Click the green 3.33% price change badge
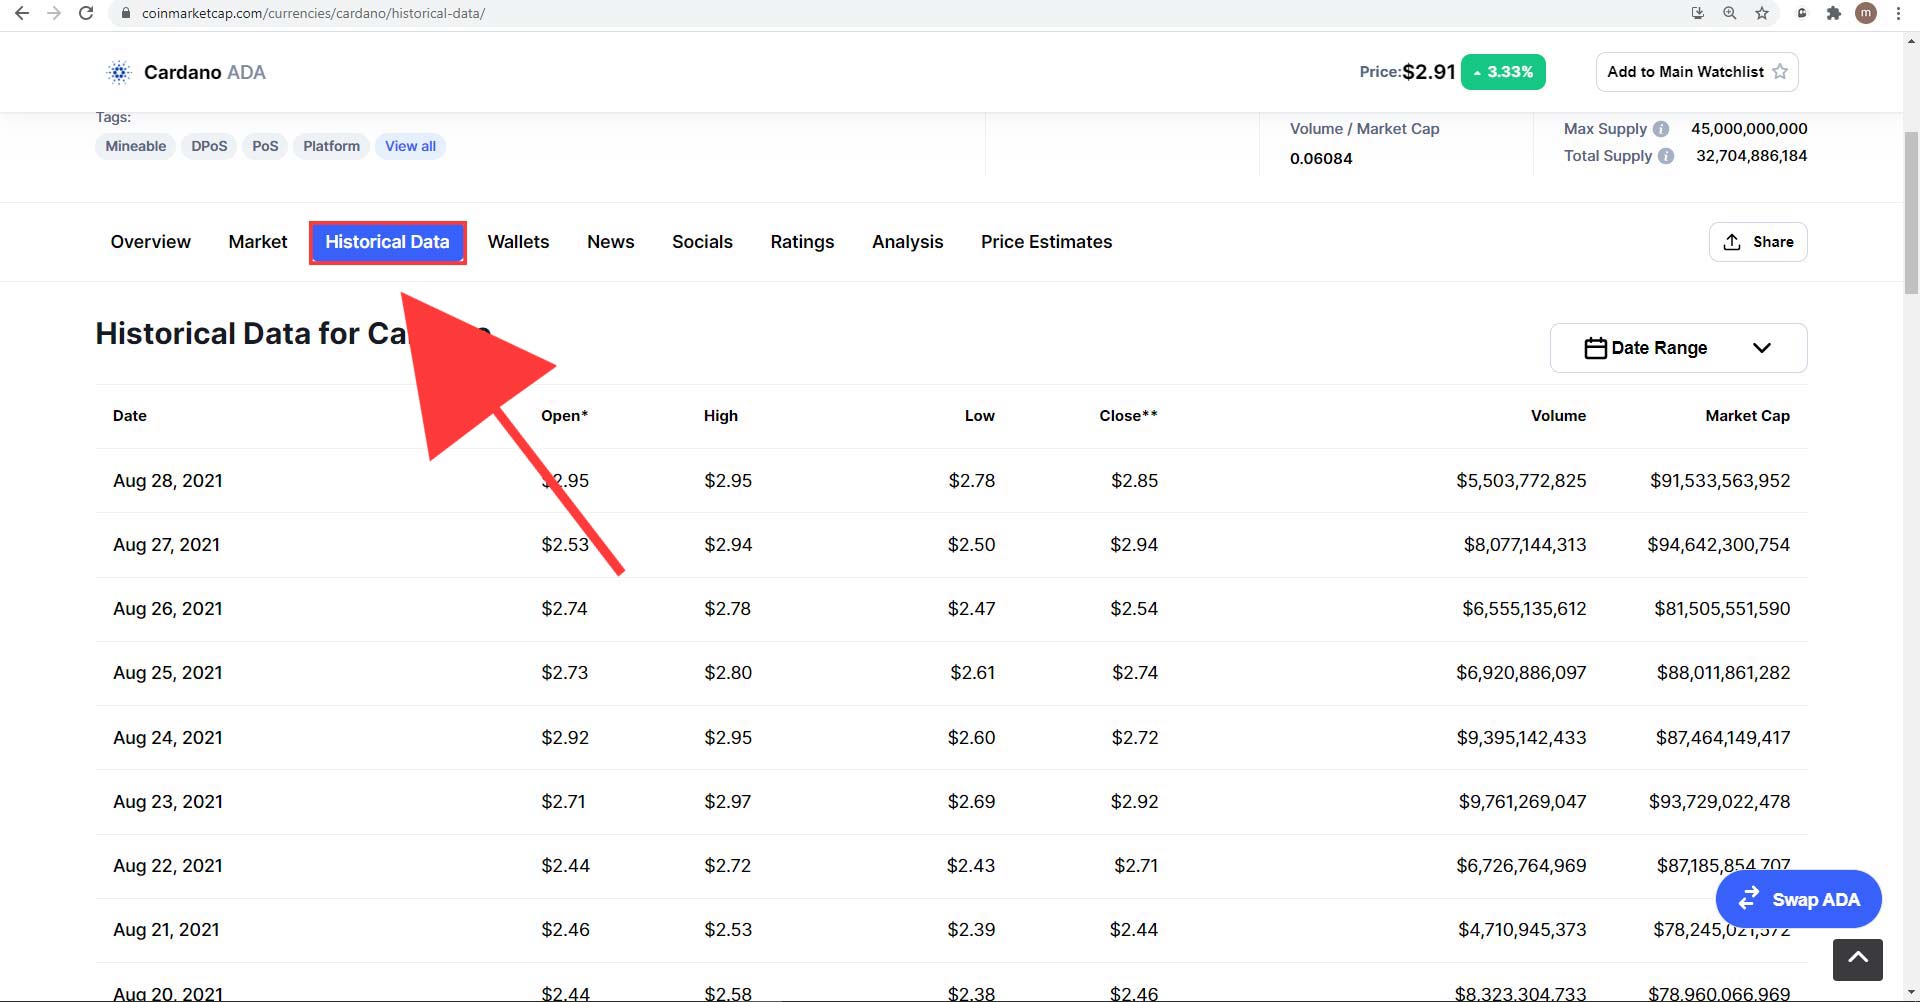Viewport: 1920px width, 1002px height. [1503, 72]
